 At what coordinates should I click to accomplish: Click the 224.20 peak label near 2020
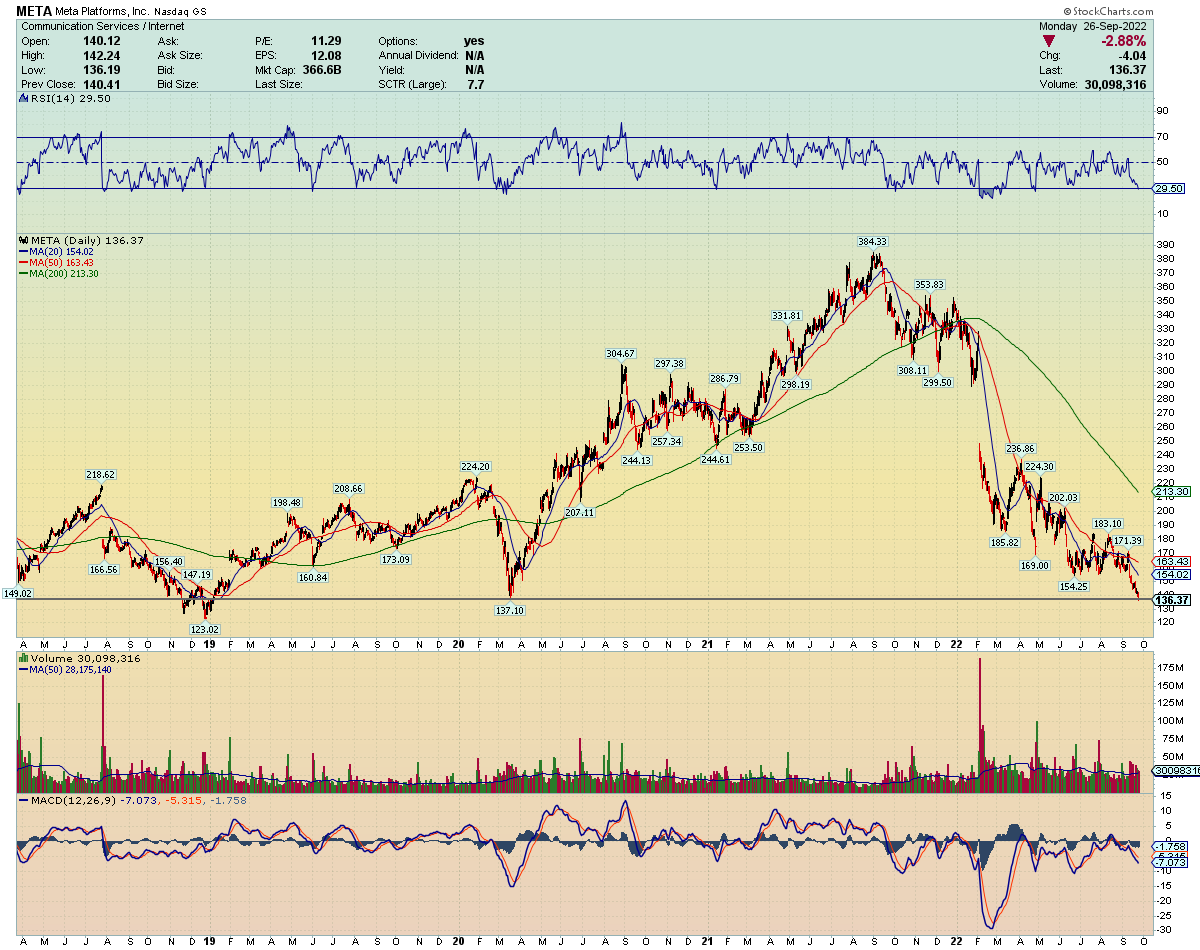coord(475,466)
